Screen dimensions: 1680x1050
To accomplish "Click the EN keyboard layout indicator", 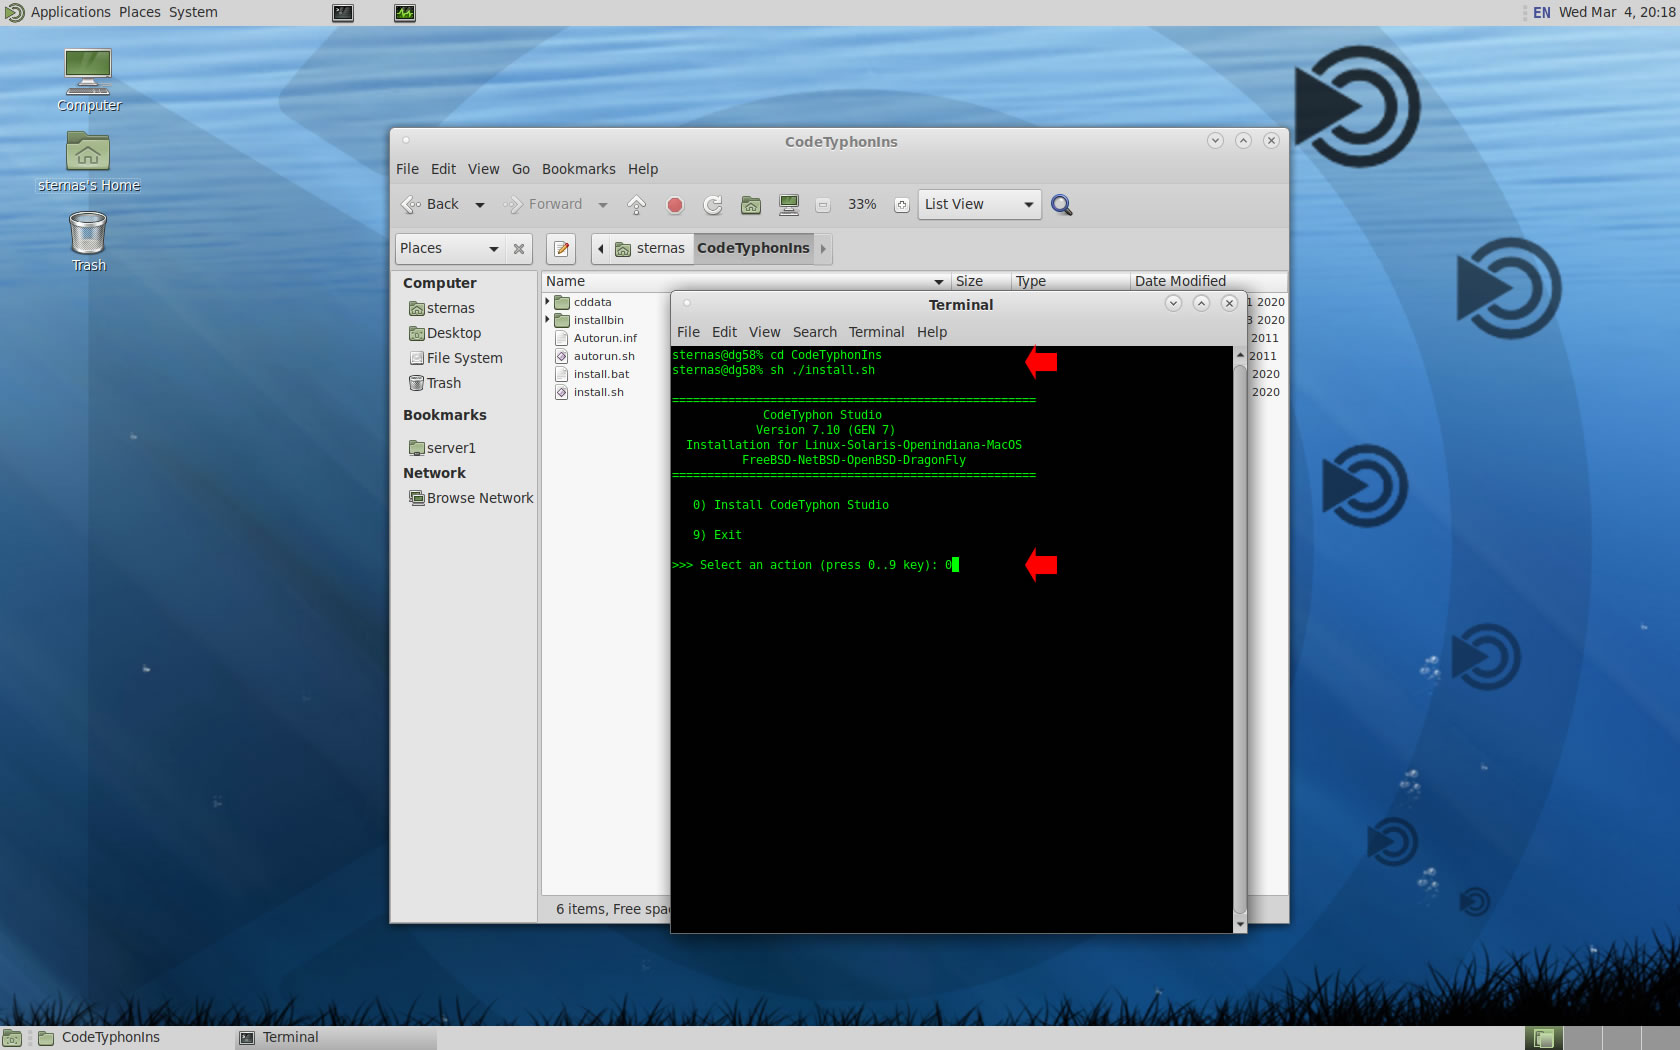I will tap(1541, 13).
